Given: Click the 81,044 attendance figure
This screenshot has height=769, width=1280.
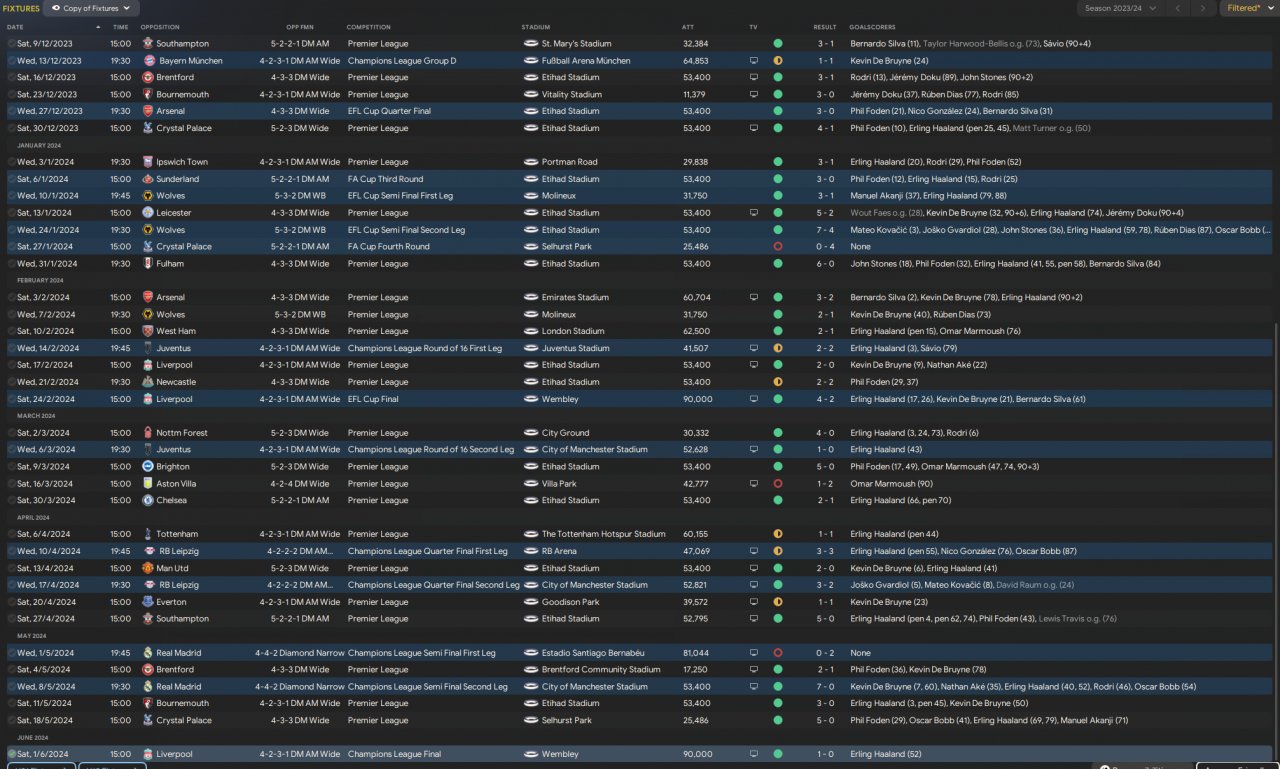Looking at the screenshot, I should pos(696,653).
